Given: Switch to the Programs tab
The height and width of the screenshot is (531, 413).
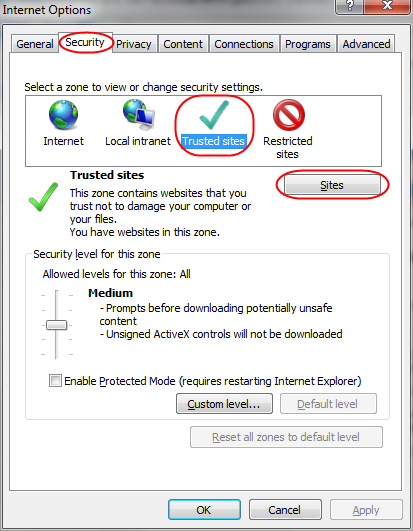Looking at the screenshot, I should click(x=307, y=44).
